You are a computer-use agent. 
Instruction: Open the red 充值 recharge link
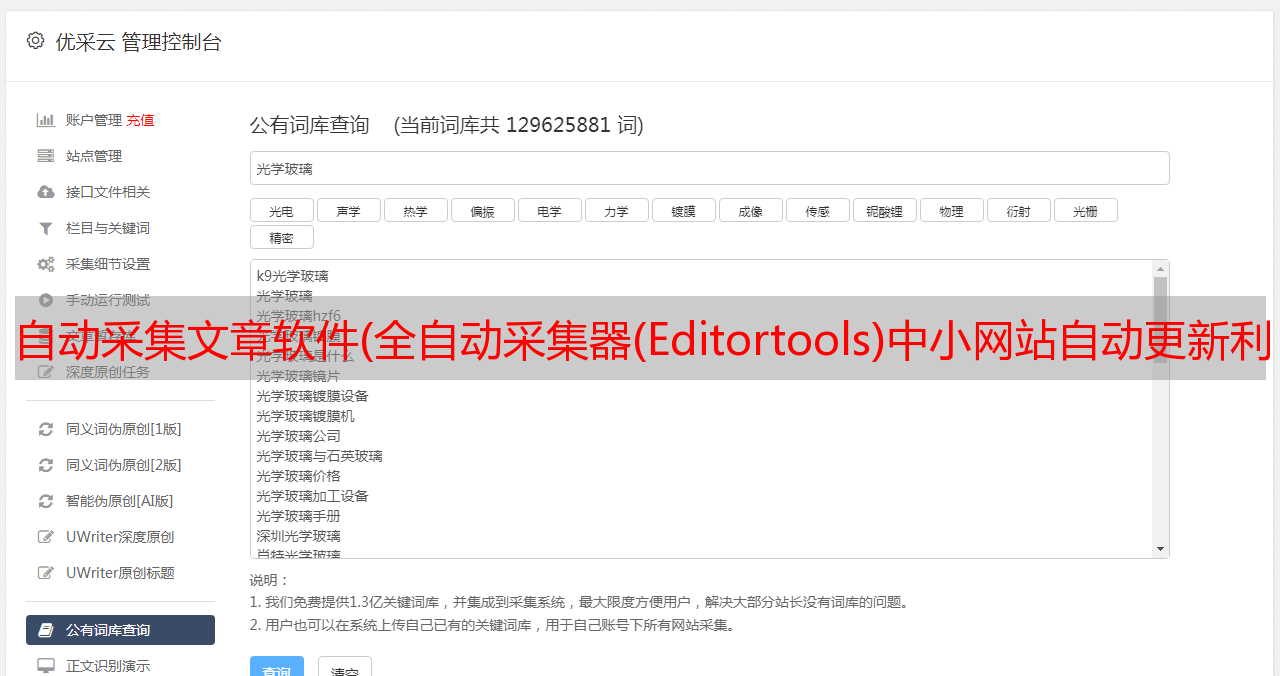140,120
